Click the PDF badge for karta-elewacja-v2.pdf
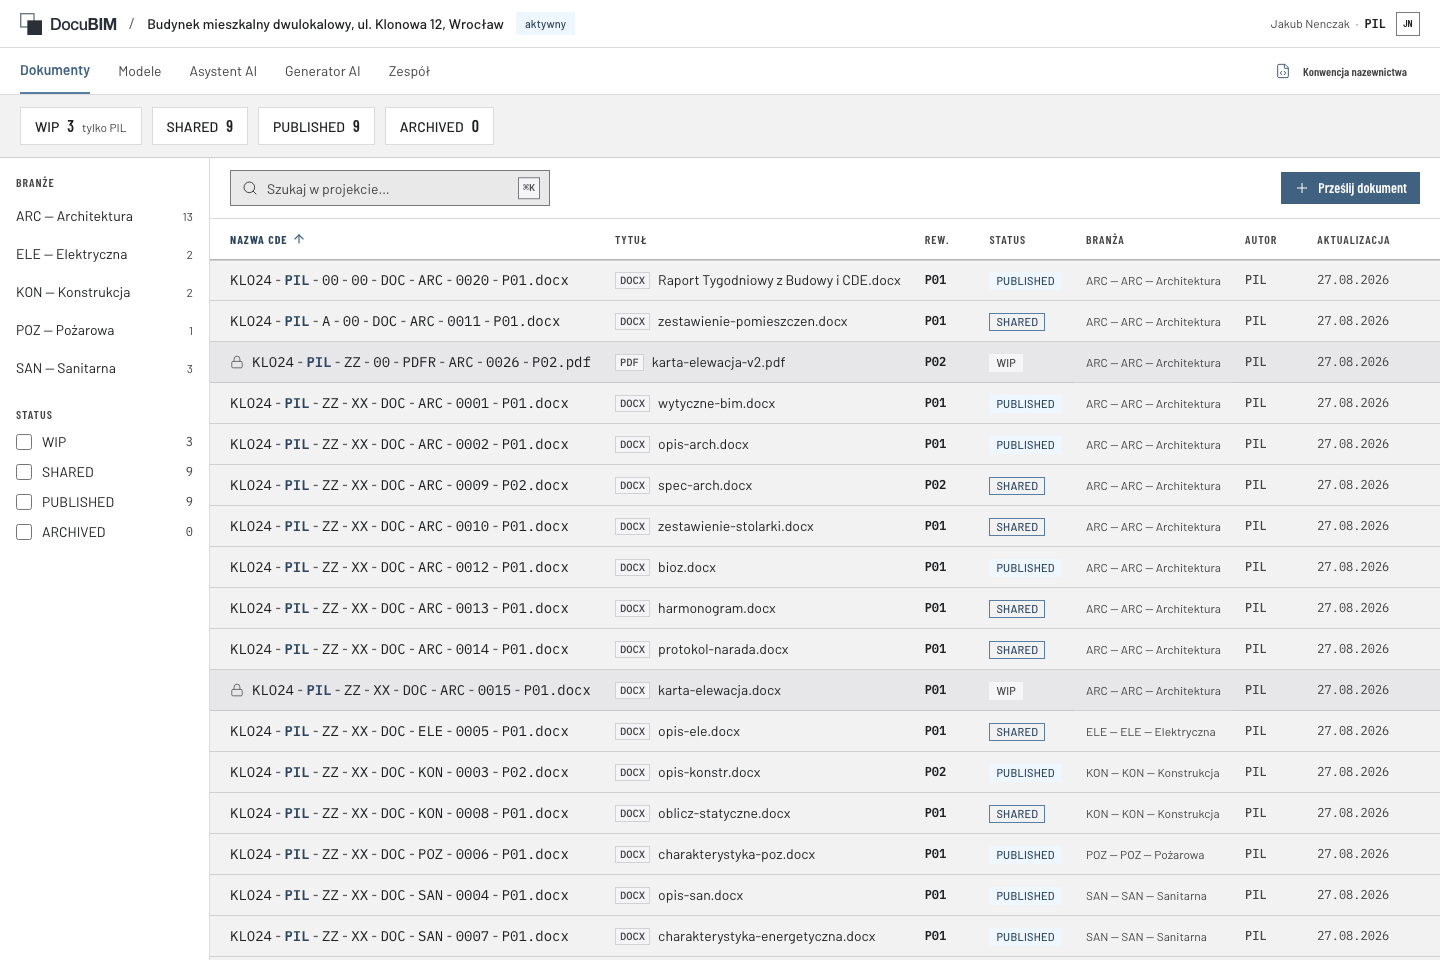This screenshot has width=1440, height=960. (x=629, y=362)
